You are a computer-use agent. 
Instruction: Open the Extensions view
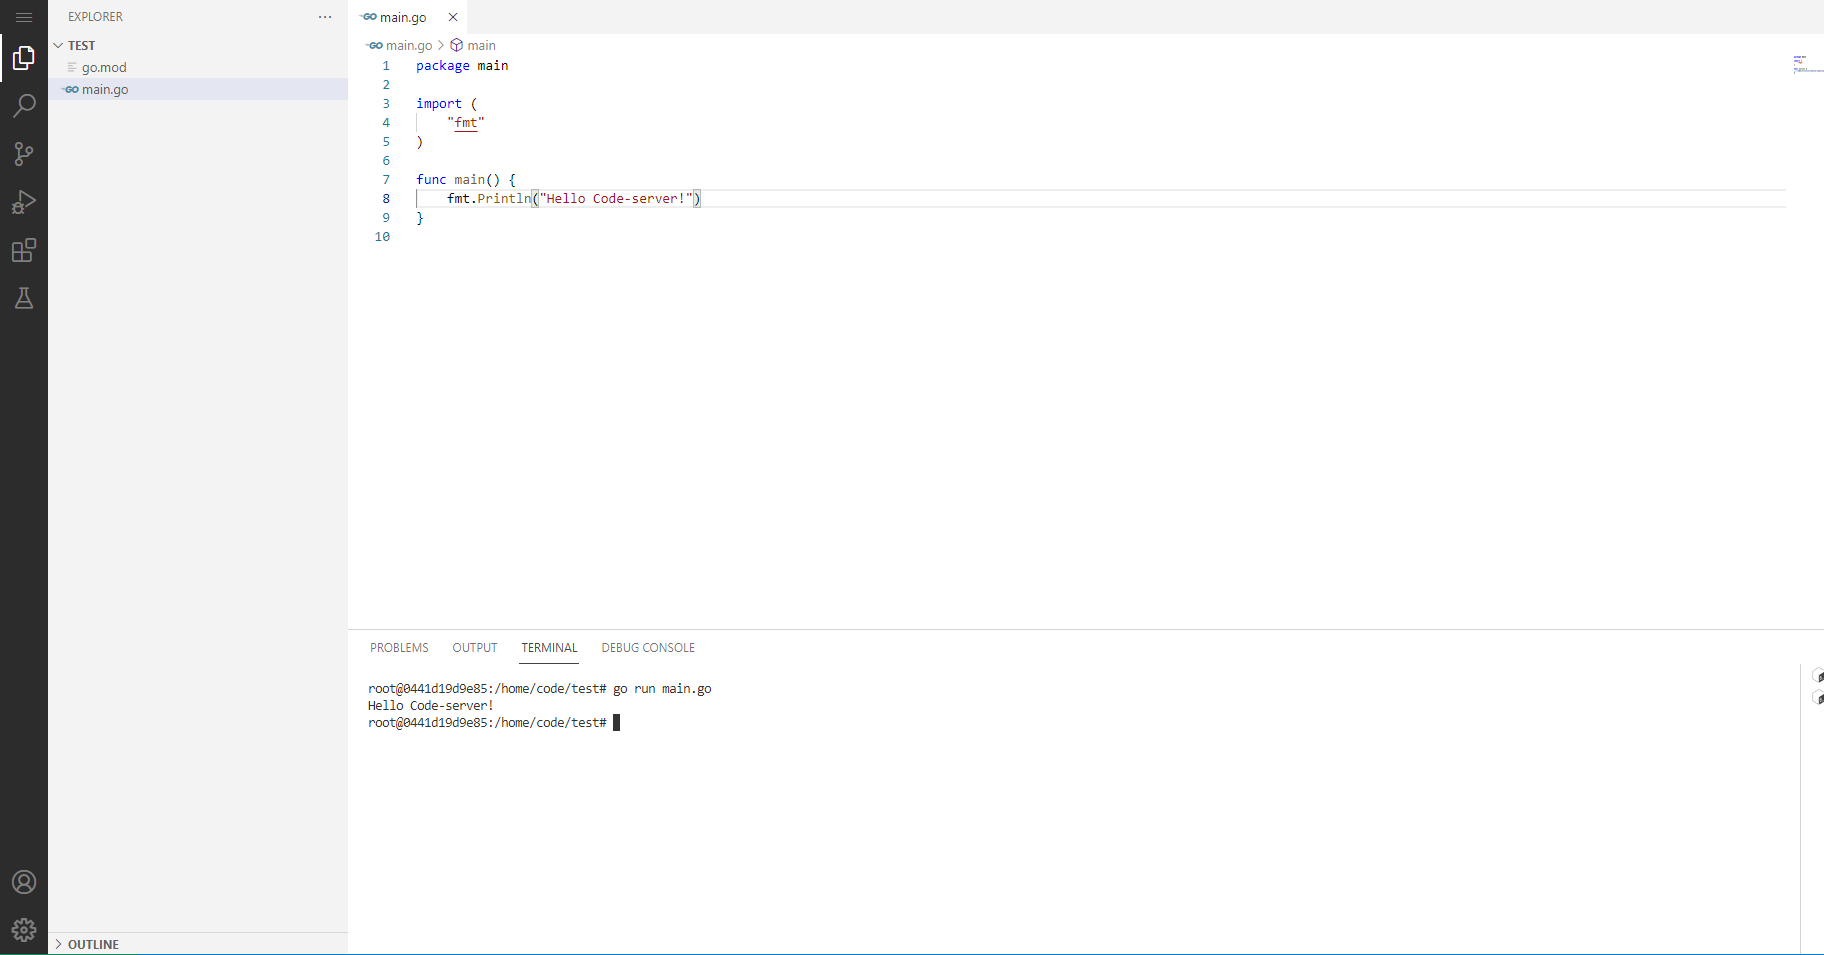(x=24, y=250)
